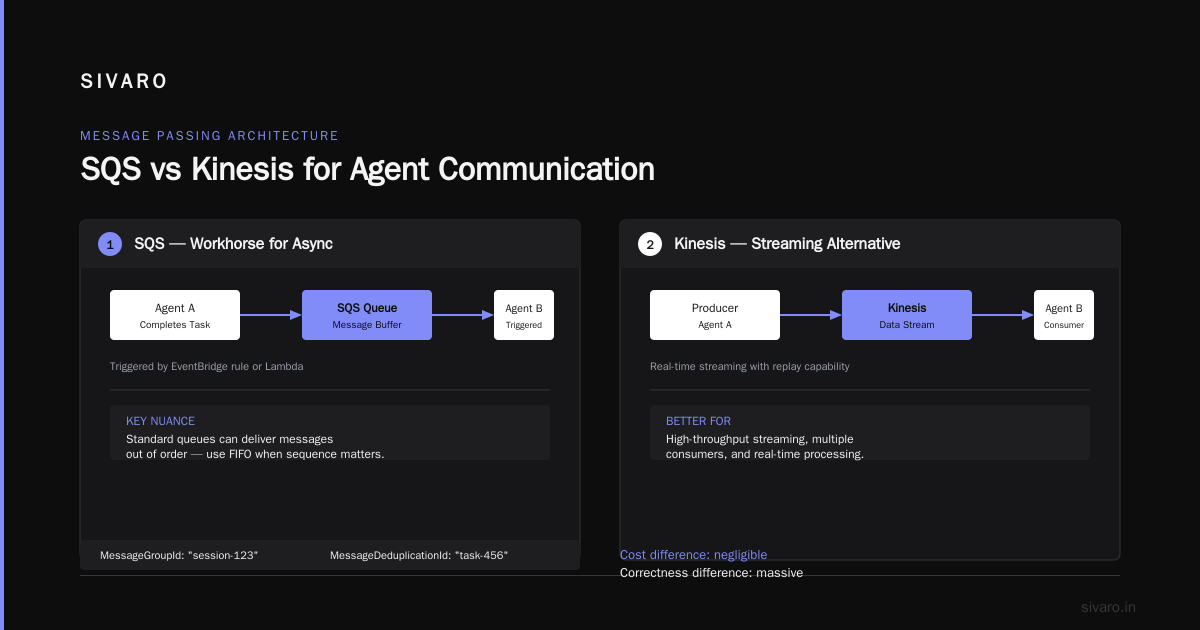
Task: Select the 'Kinesis Data Stream' box
Action: pyautogui.click(x=907, y=315)
